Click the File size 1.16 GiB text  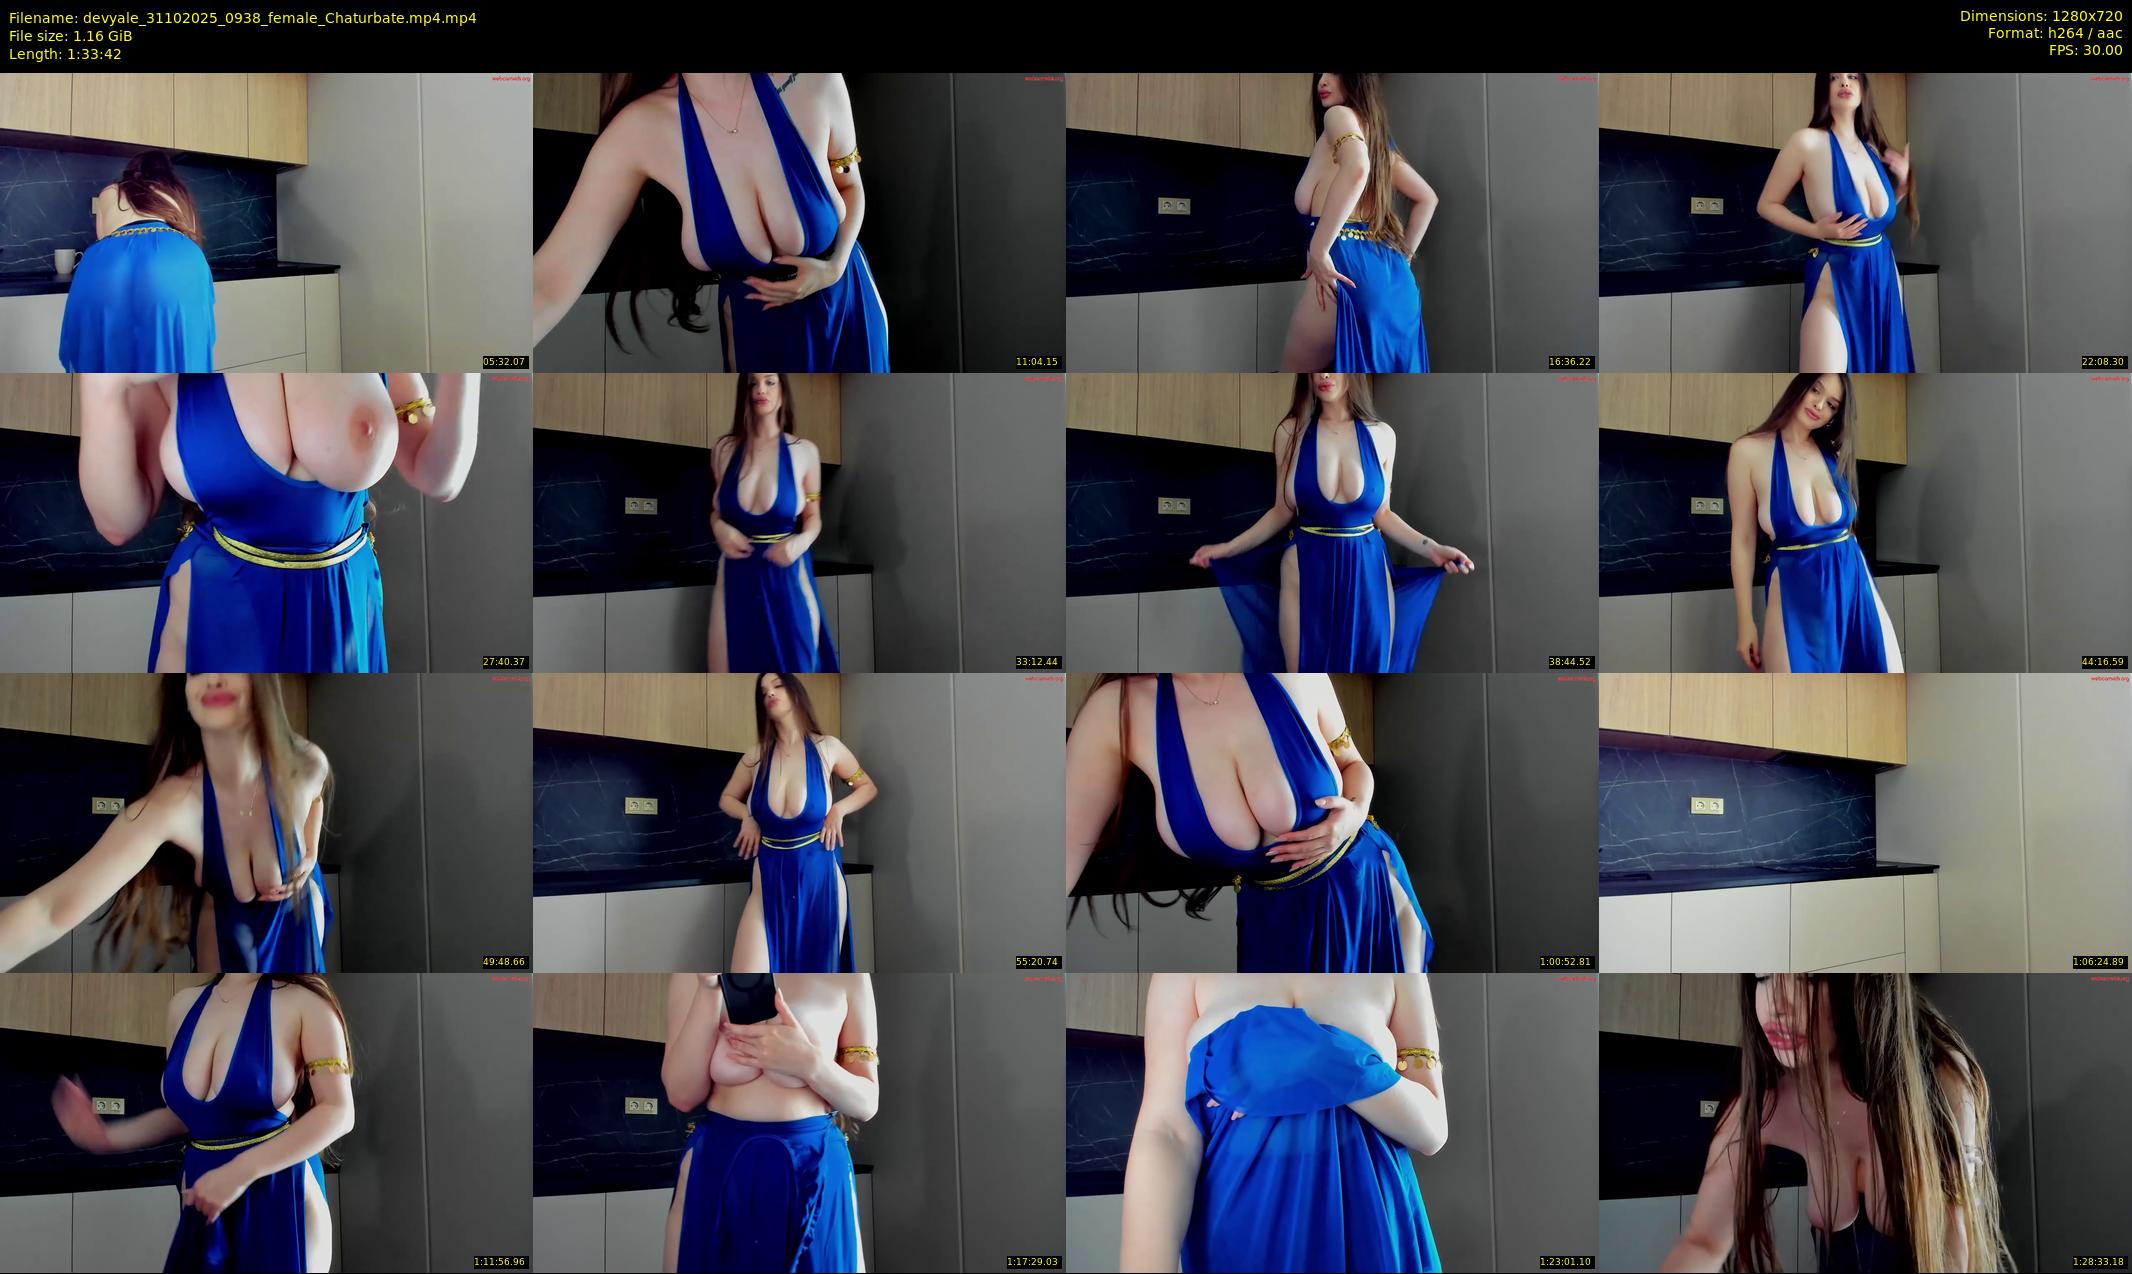point(70,36)
